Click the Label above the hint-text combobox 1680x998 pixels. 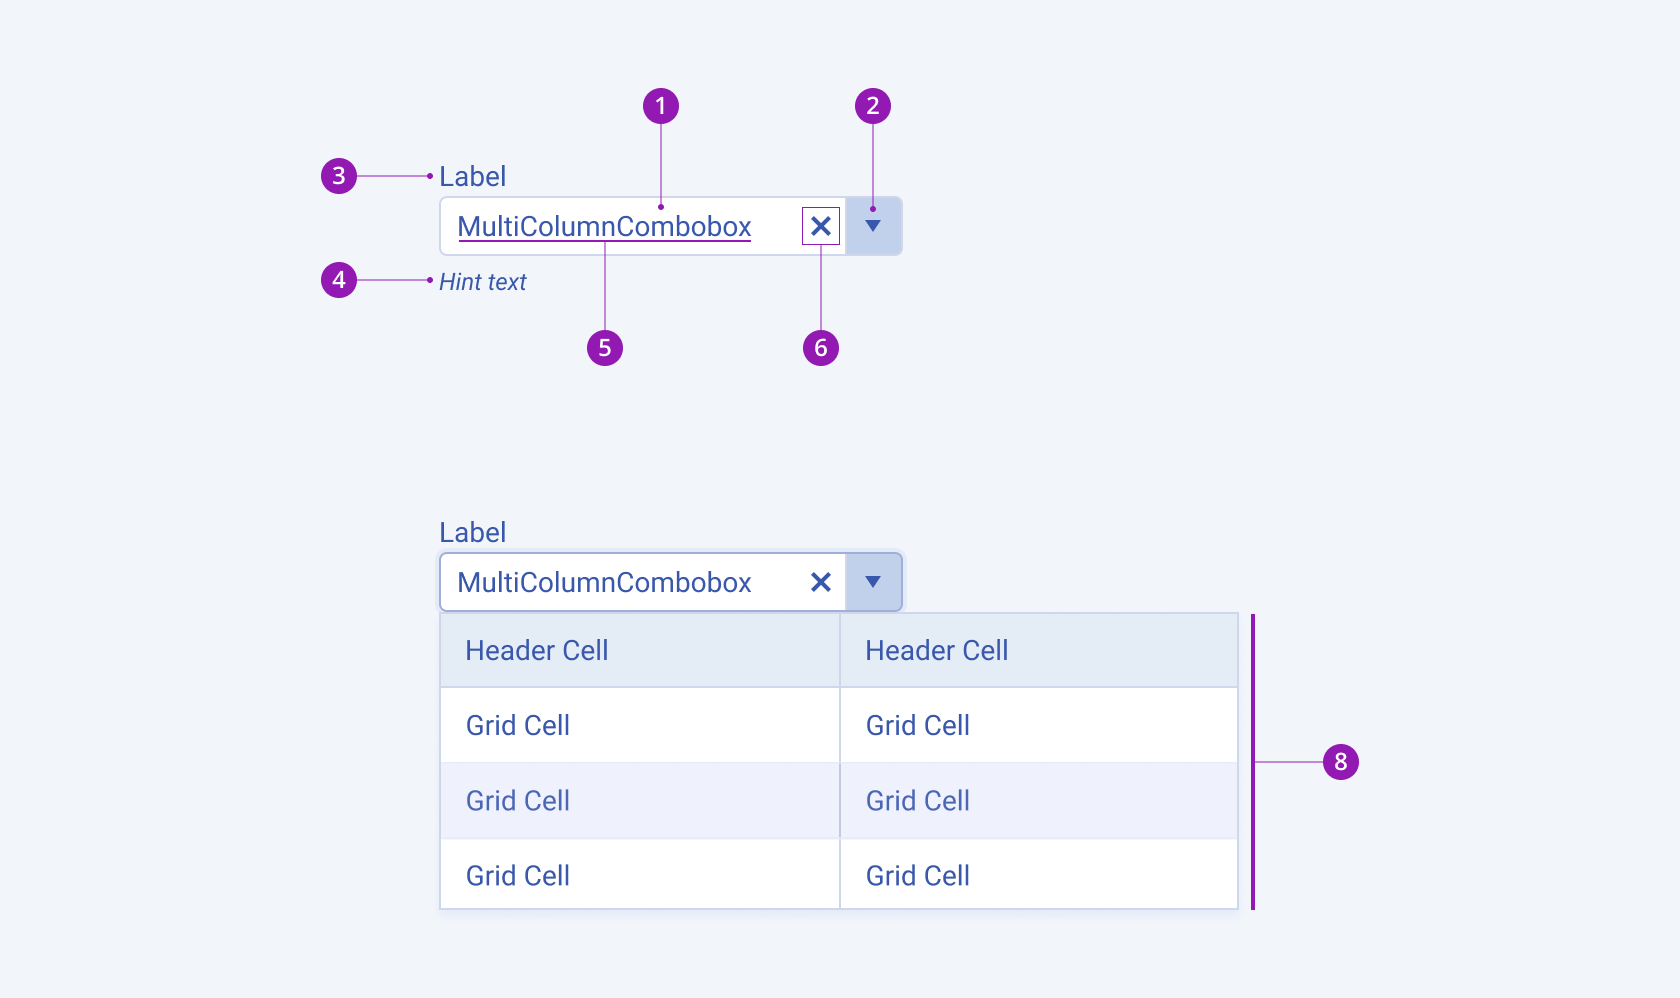tap(472, 176)
